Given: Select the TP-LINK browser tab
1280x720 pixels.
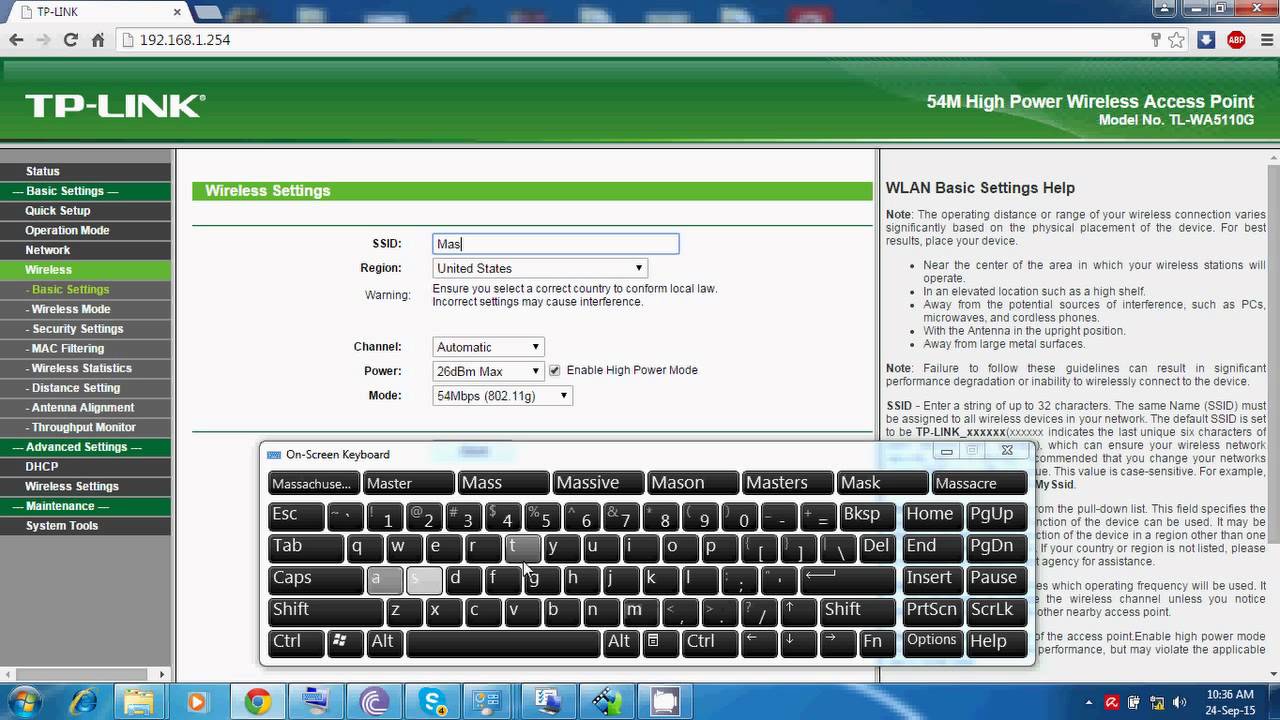Looking at the screenshot, I should [95, 12].
